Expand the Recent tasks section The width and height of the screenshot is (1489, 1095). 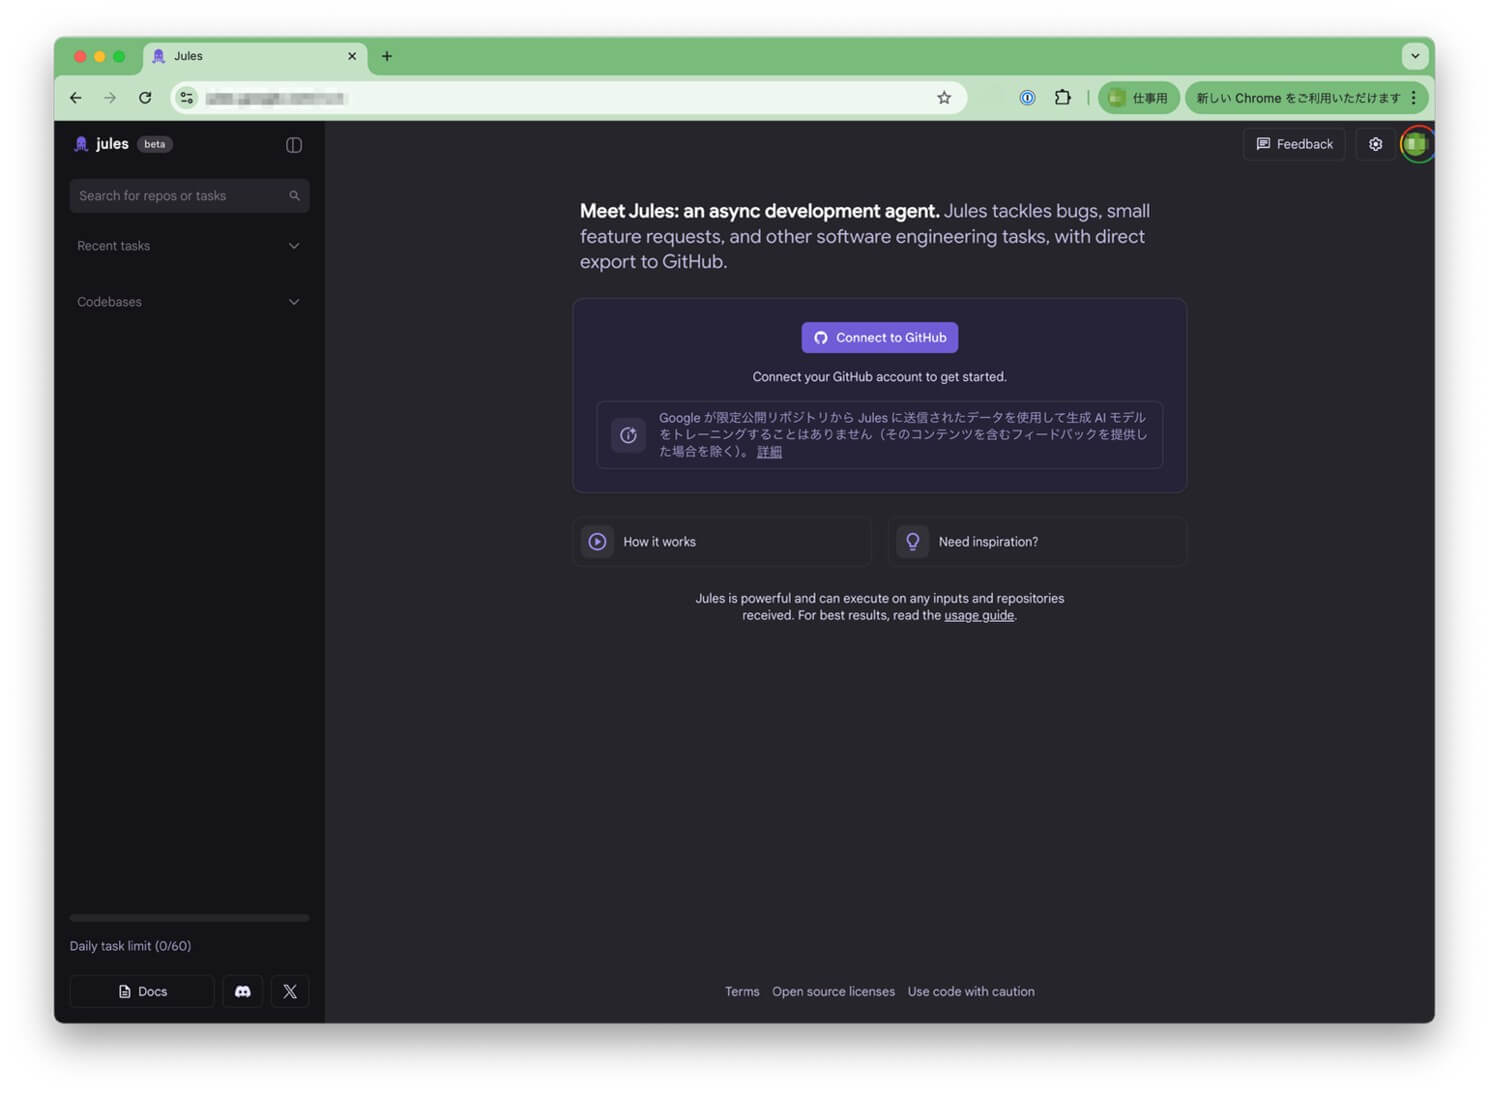coord(189,246)
